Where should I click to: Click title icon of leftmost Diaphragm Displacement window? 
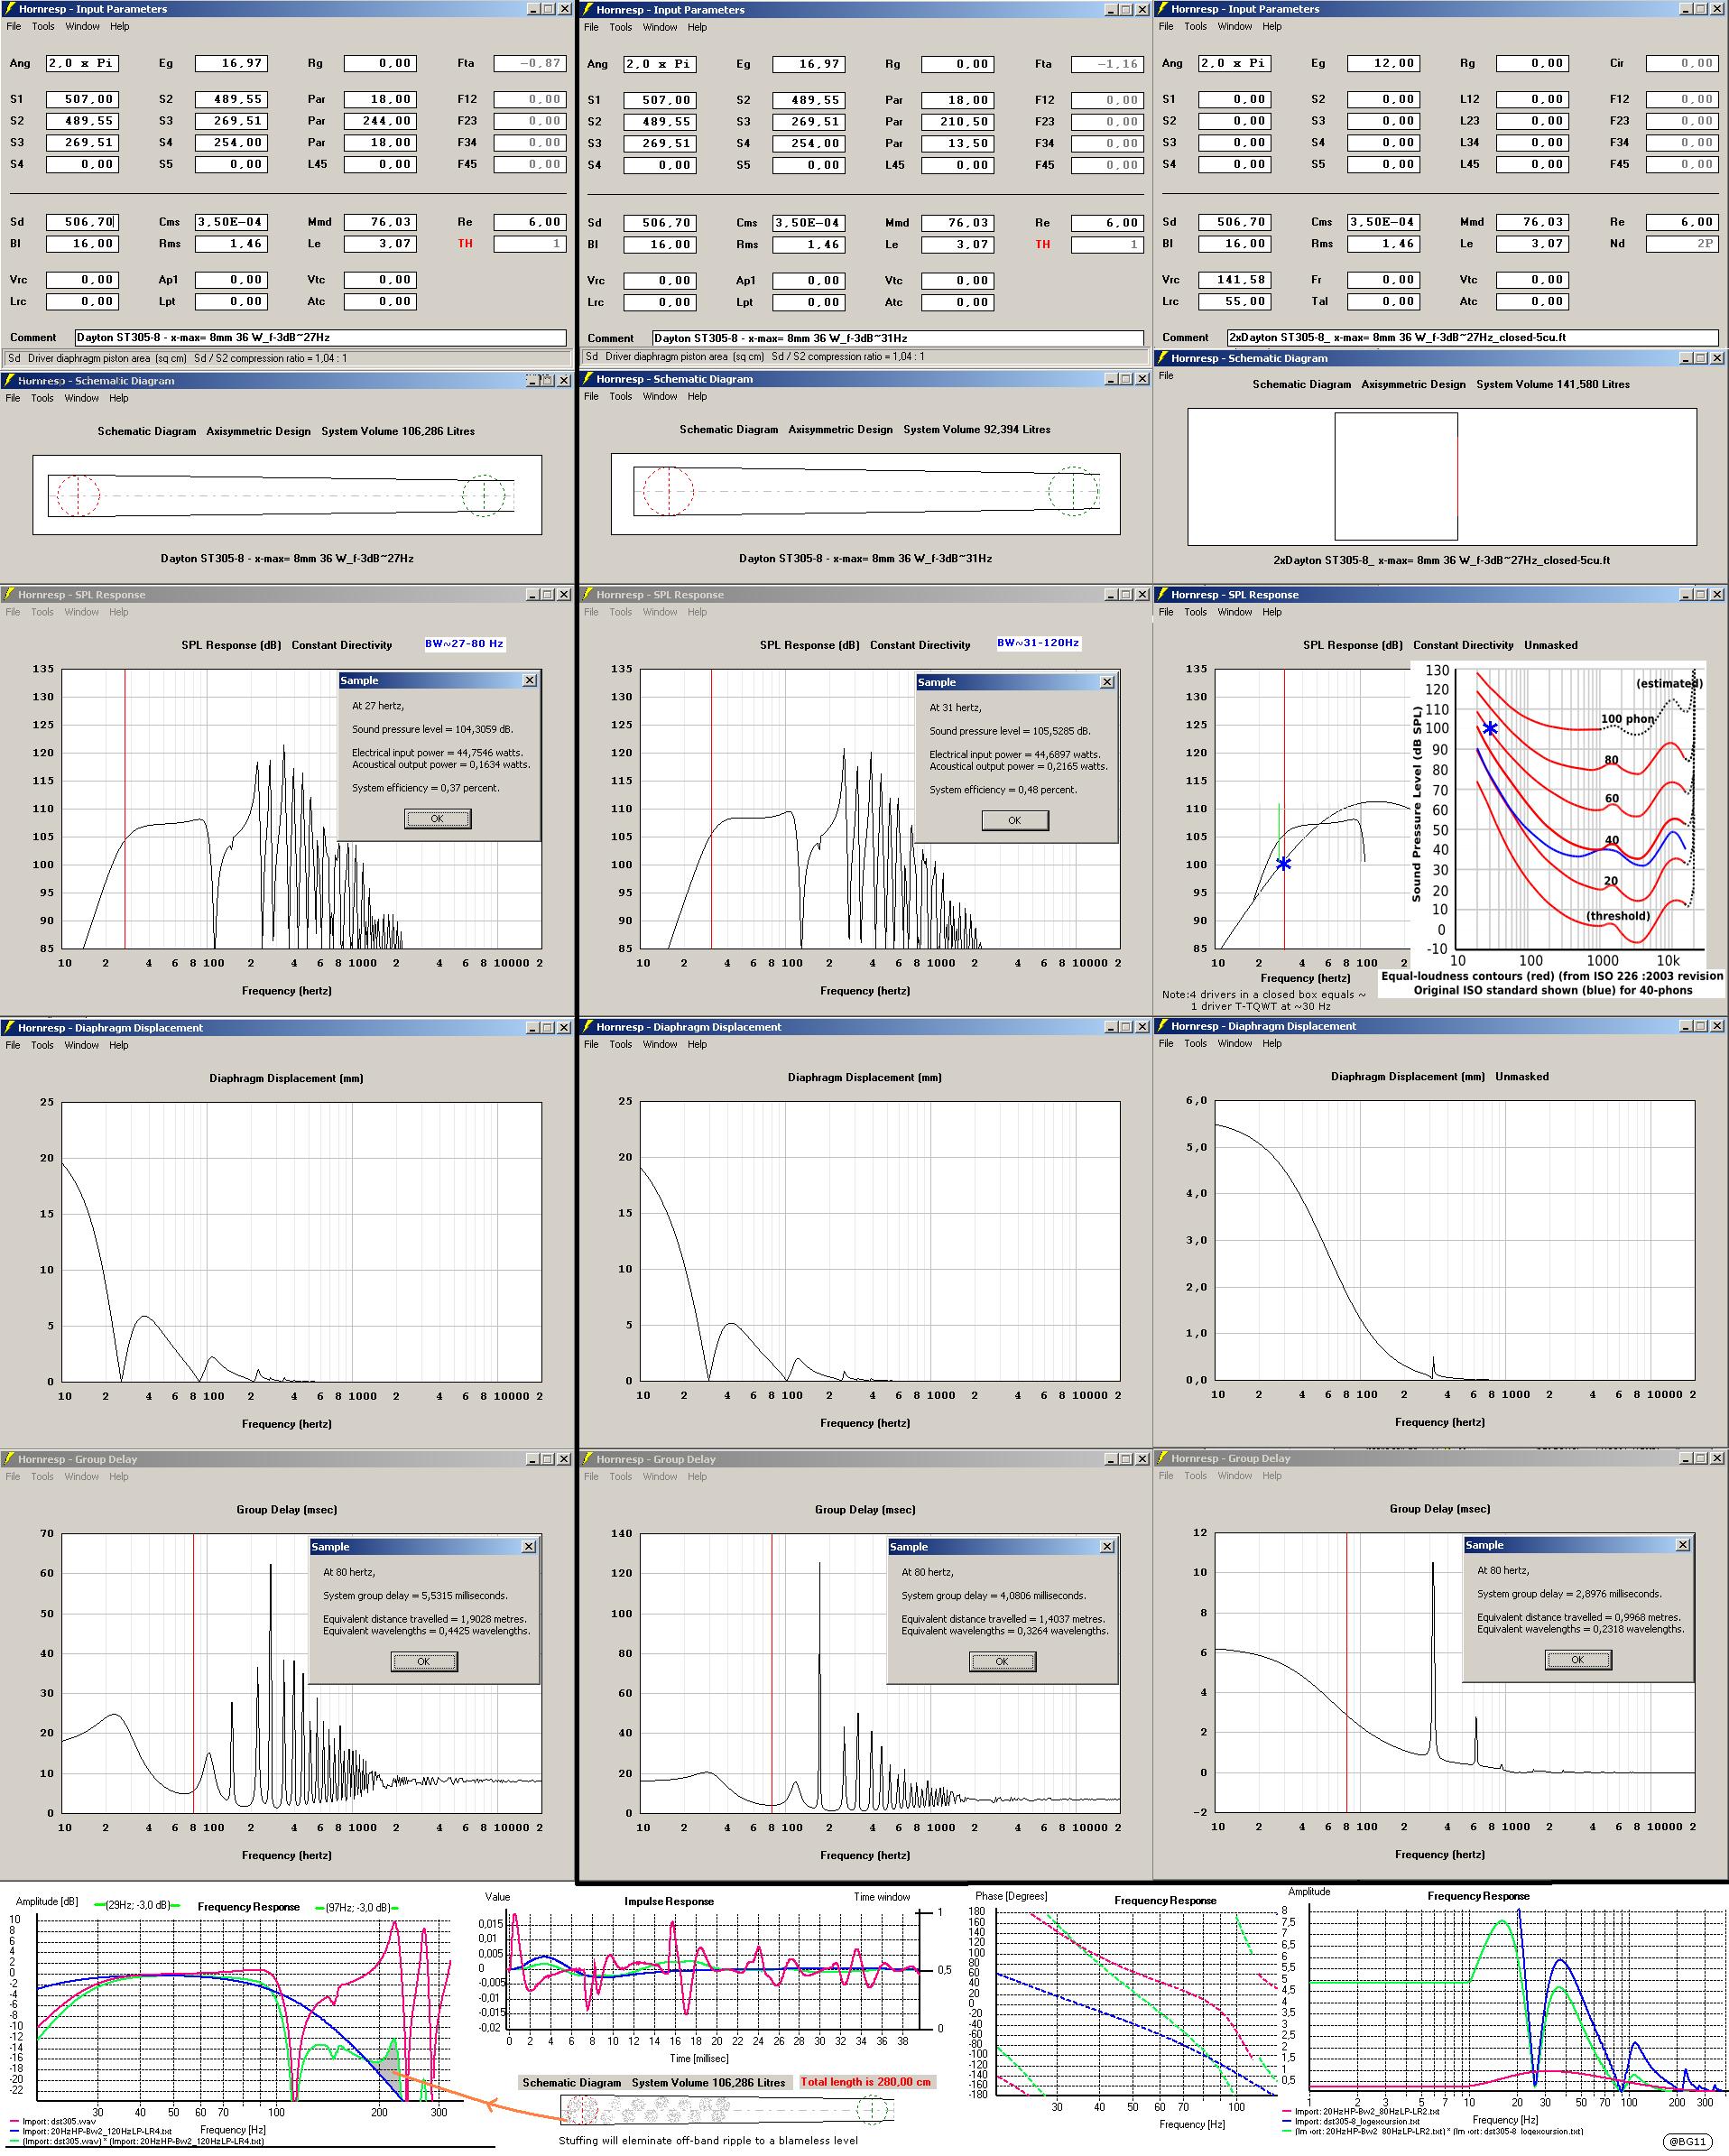[9, 1028]
